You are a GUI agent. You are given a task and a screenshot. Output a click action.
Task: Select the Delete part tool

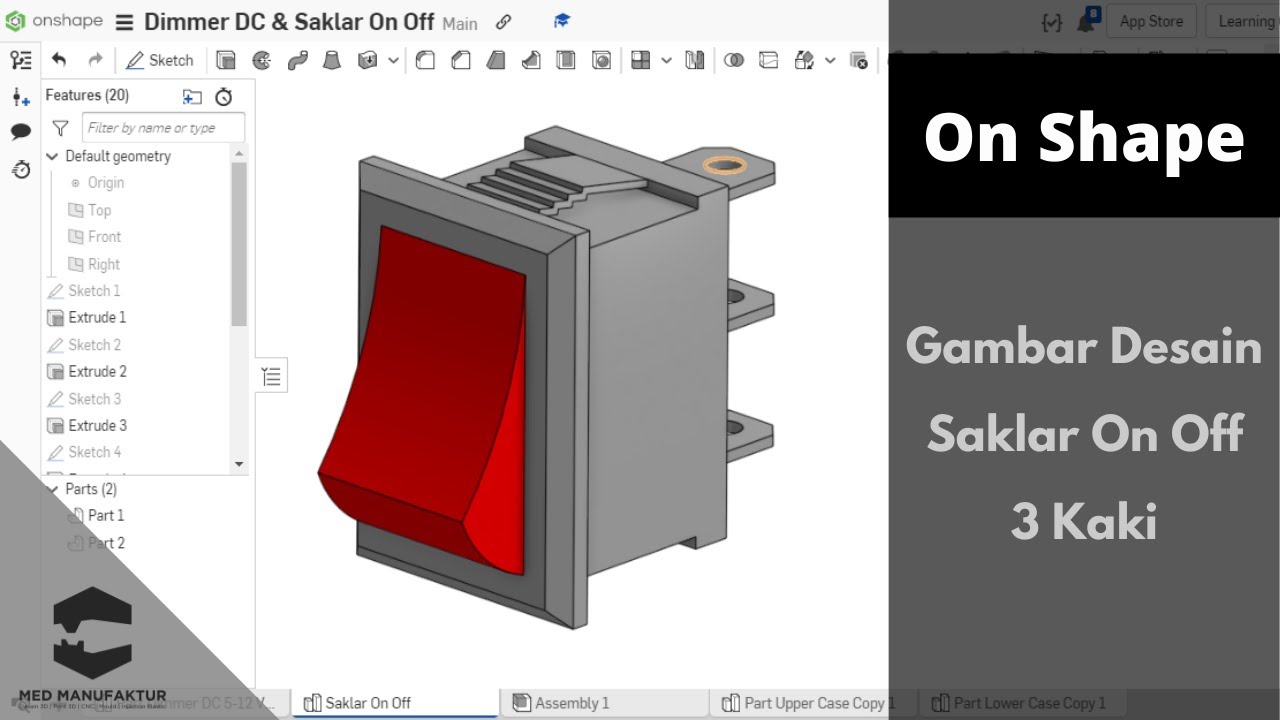tap(858, 60)
